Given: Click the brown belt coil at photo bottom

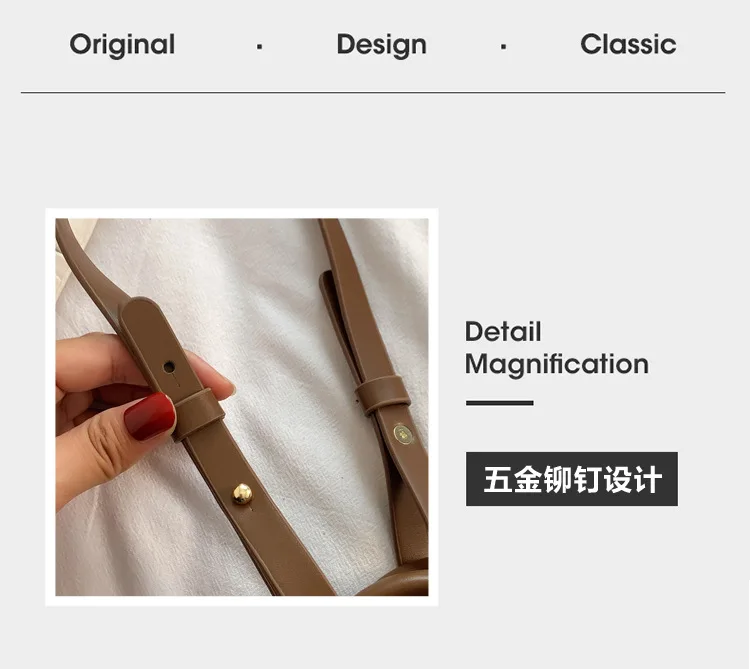Looking at the screenshot, I should point(392,582).
